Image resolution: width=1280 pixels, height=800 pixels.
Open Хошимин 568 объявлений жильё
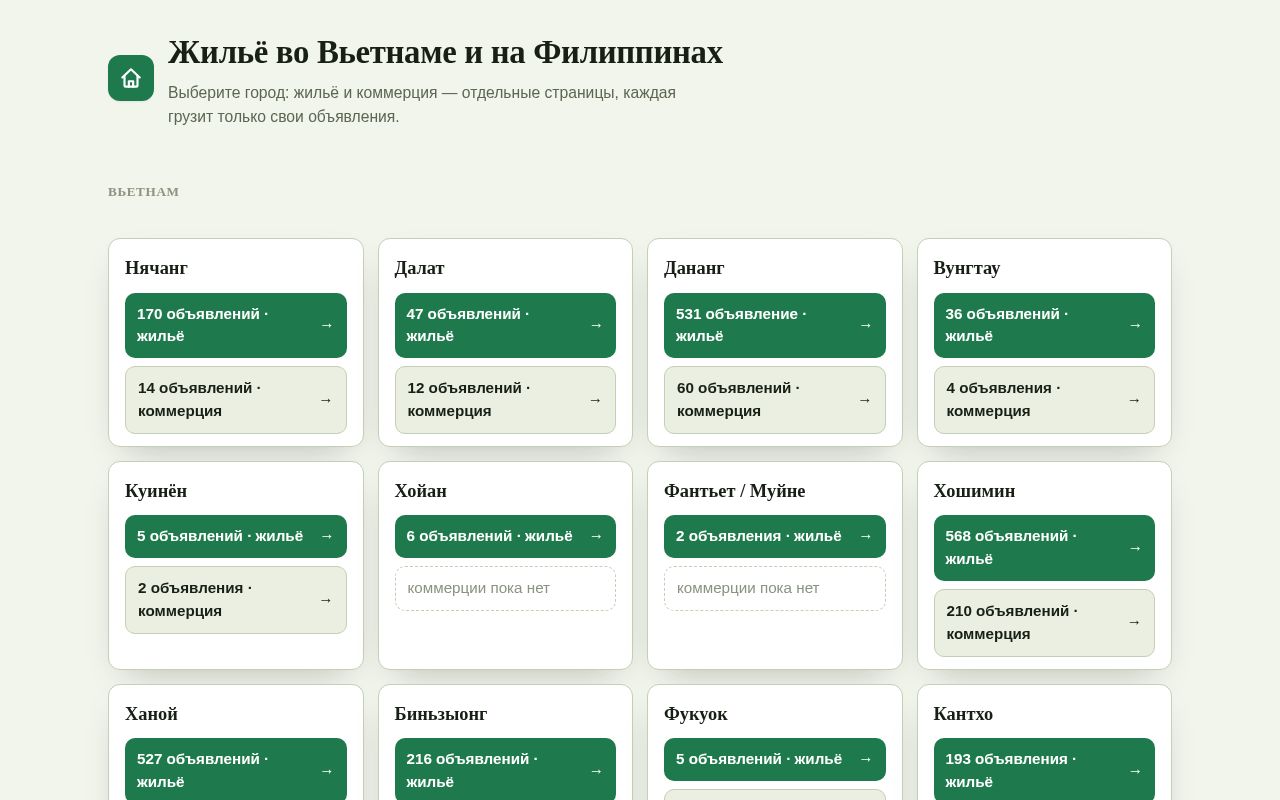[1044, 548]
